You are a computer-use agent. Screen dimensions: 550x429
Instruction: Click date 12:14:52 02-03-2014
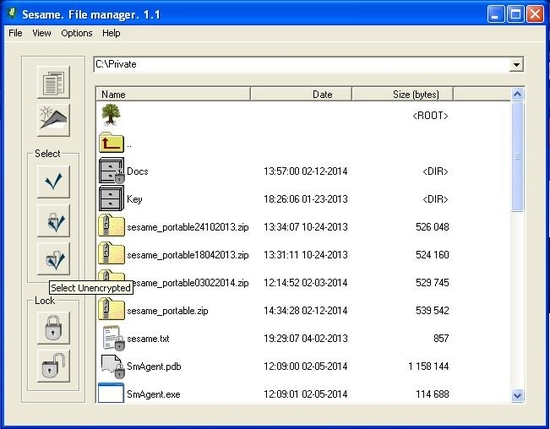click(306, 283)
